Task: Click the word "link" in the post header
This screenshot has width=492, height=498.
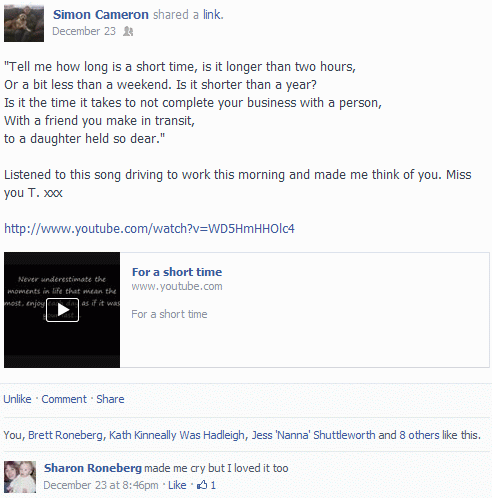Action: [212, 15]
